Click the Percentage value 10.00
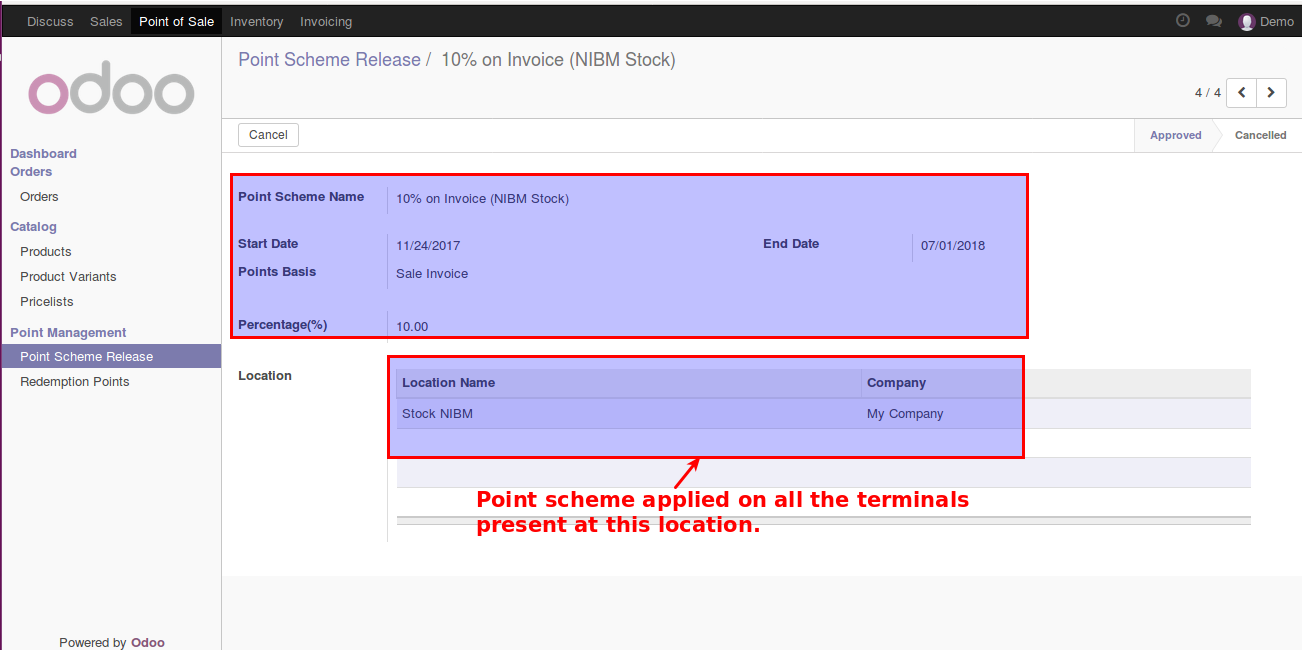 point(412,327)
